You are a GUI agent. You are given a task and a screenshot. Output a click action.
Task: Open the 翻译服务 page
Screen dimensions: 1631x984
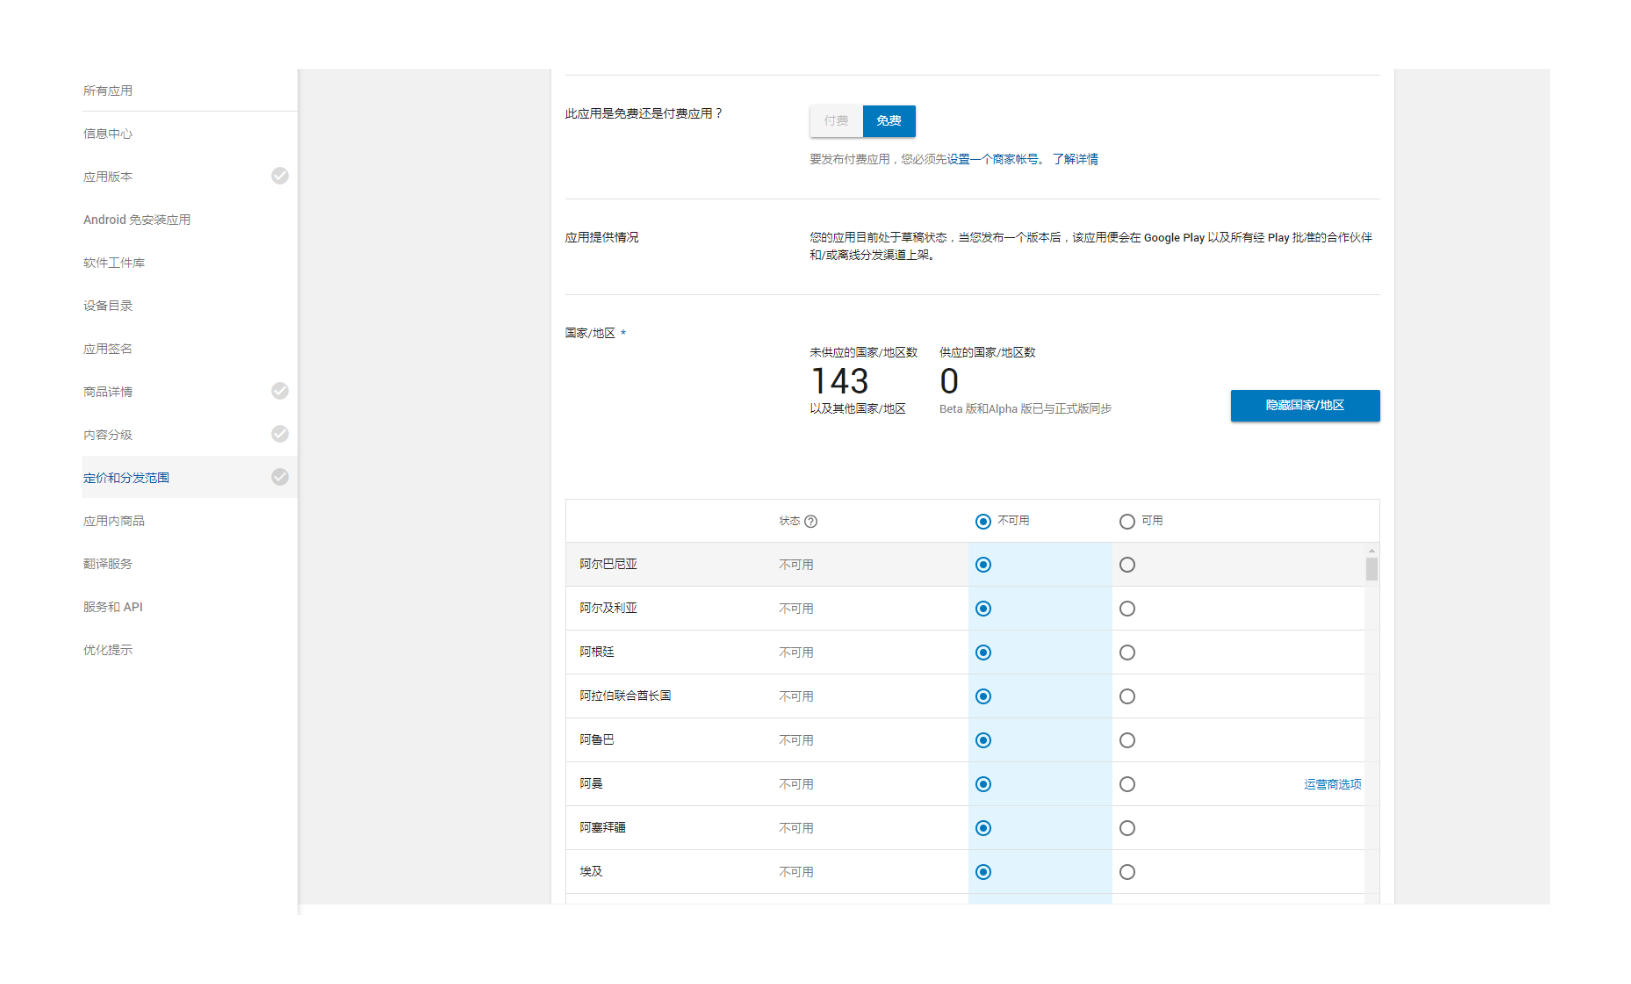pos(107,563)
